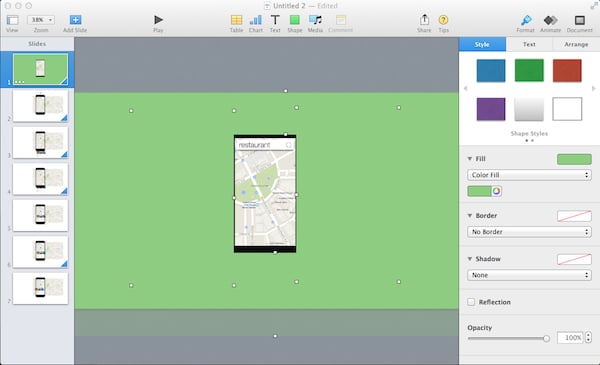Open the Format inspector

(x=526, y=20)
